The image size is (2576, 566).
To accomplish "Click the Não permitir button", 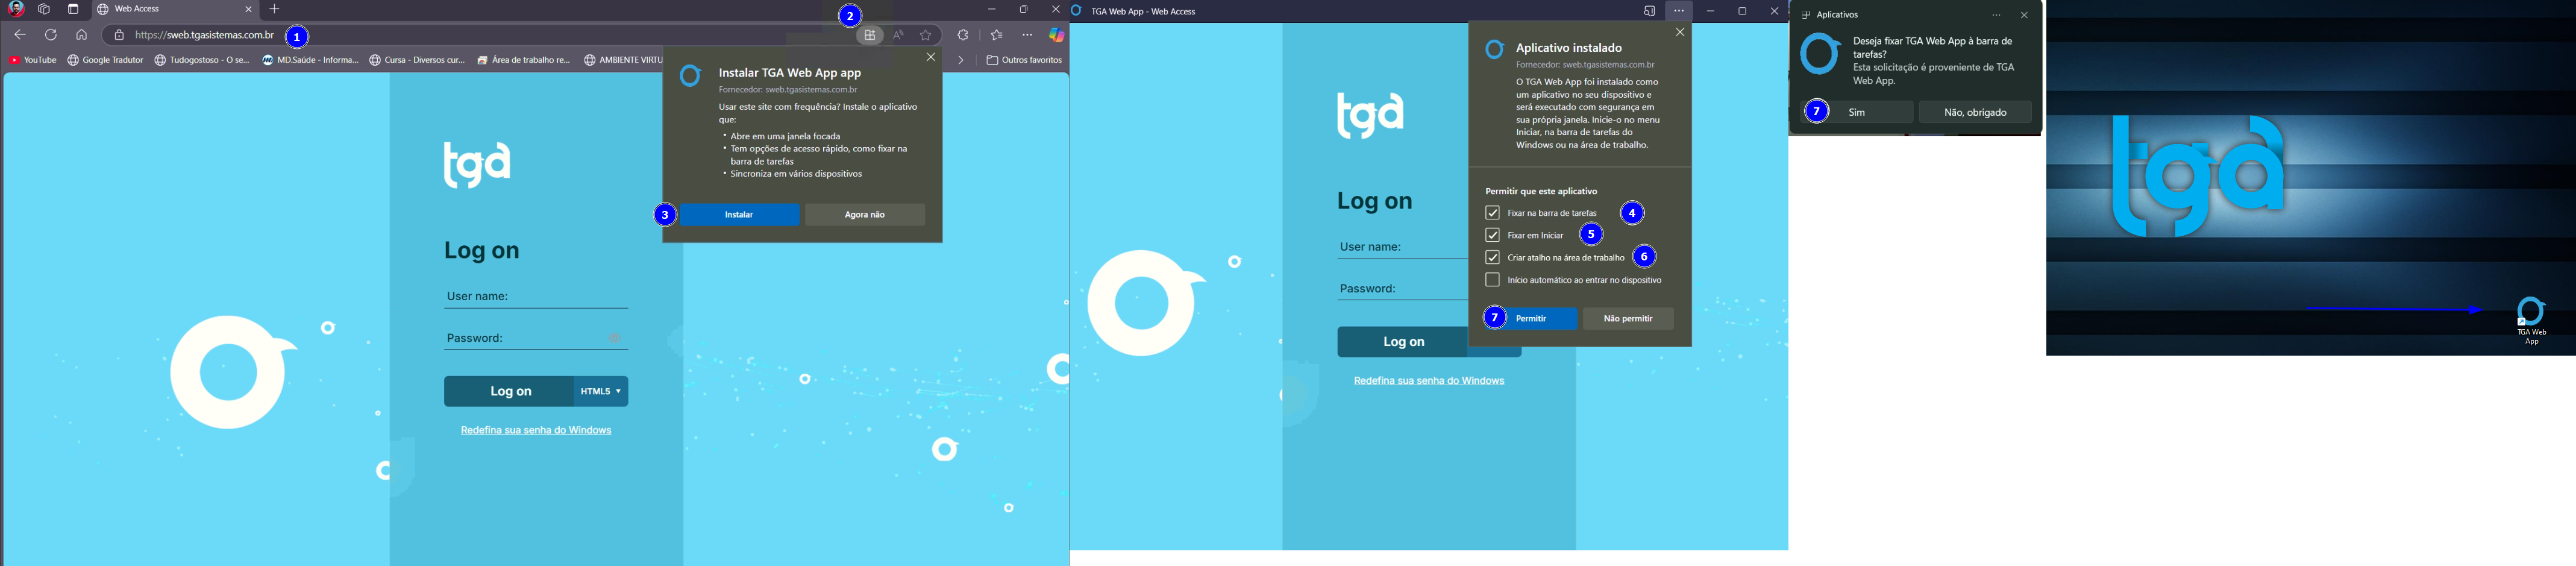I will pos(1628,319).
